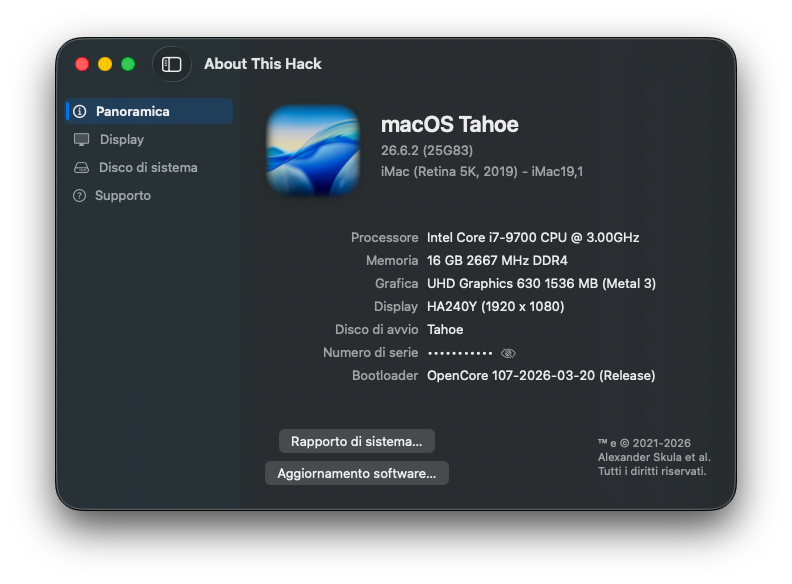The width and height of the screenshot is (792, 584).
Task: Launch Aggiornamento software update
Action: tap(357, 473)
